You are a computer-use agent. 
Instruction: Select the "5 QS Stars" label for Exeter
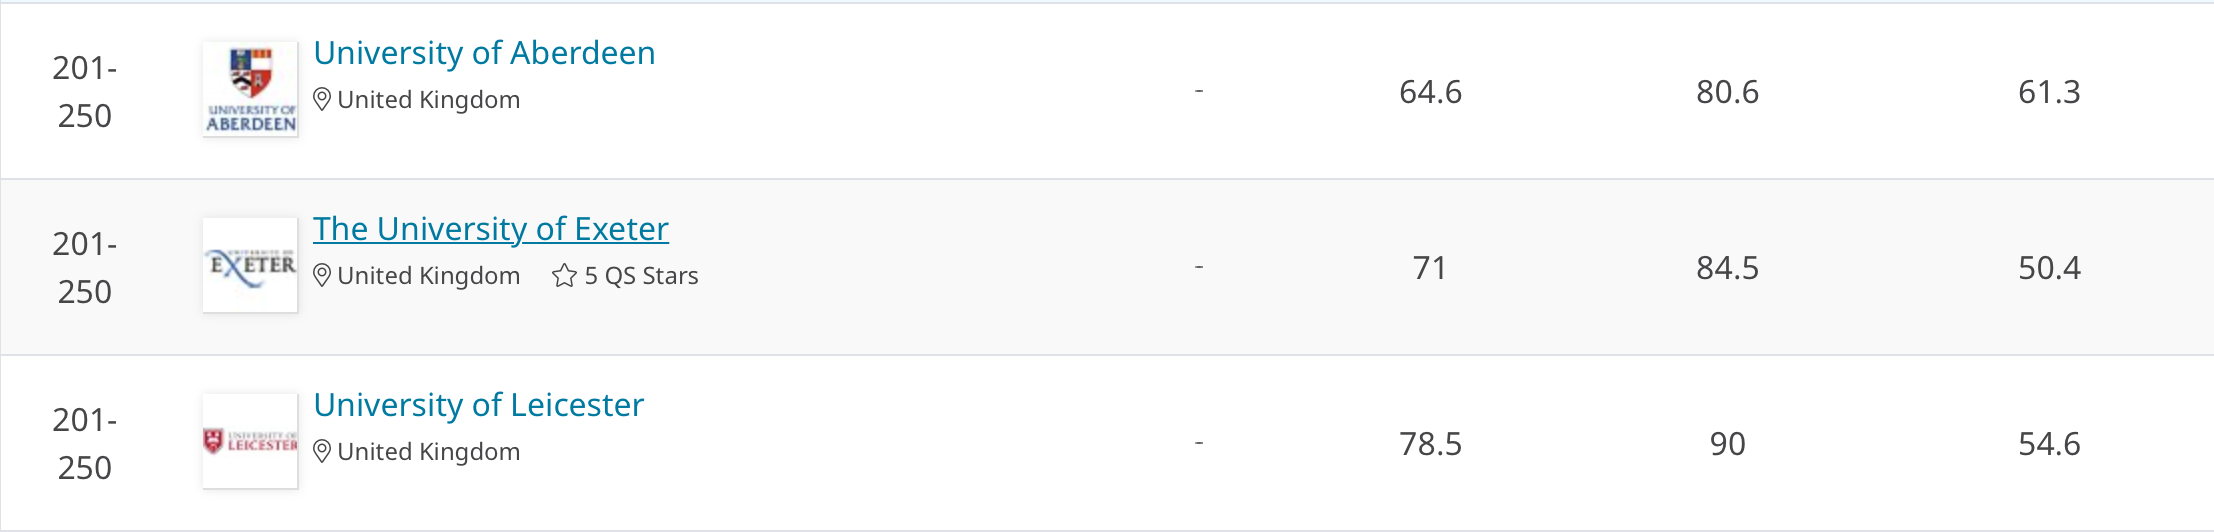tap(641, 276)
